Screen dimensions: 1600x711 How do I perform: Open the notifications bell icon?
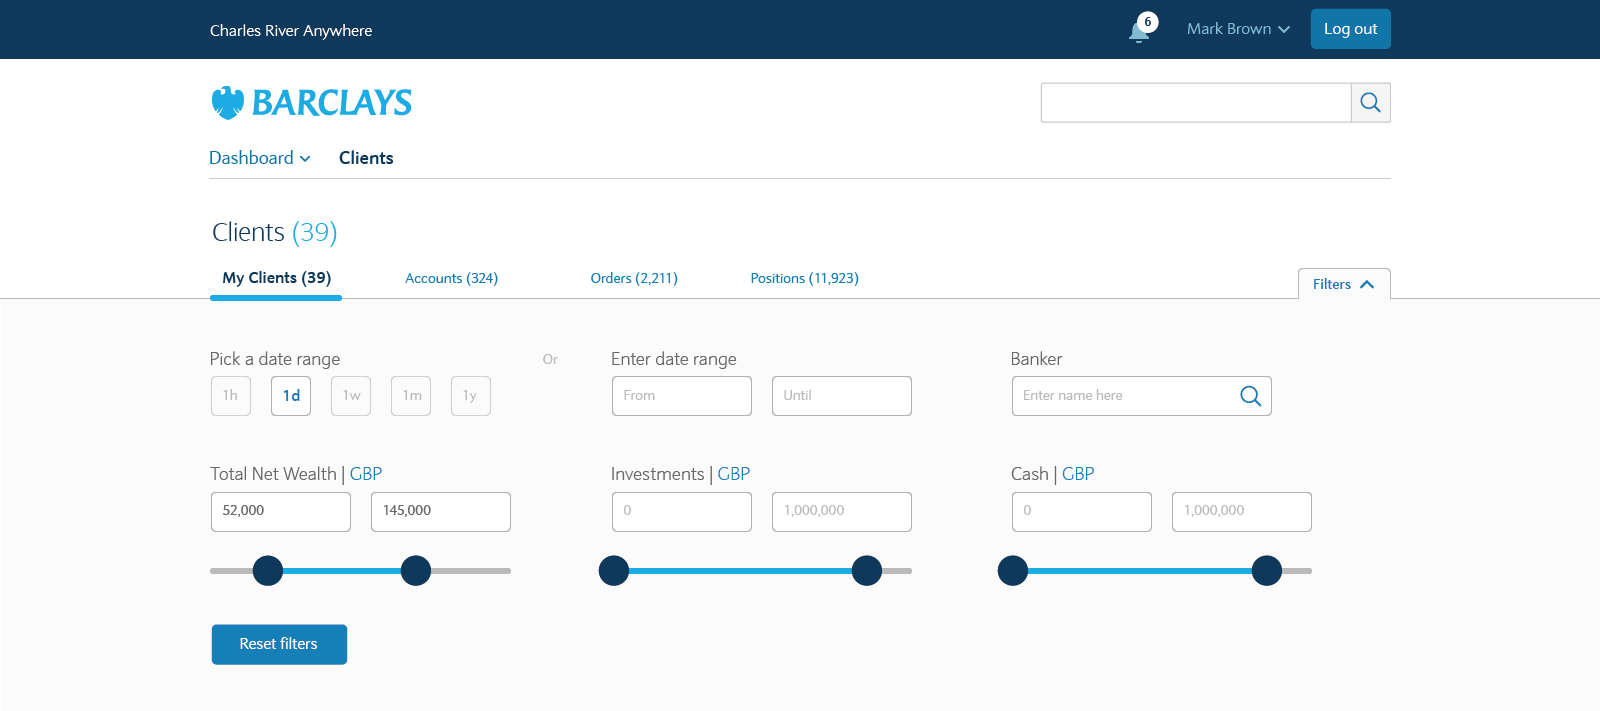(1139, 31)
